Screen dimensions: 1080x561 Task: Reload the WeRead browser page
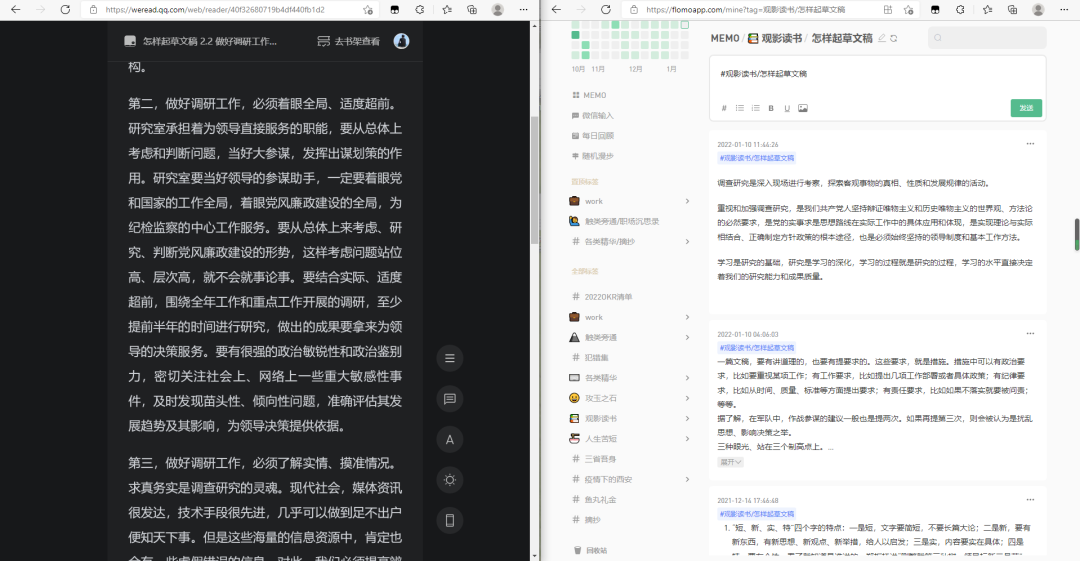(x=65, y=10)
